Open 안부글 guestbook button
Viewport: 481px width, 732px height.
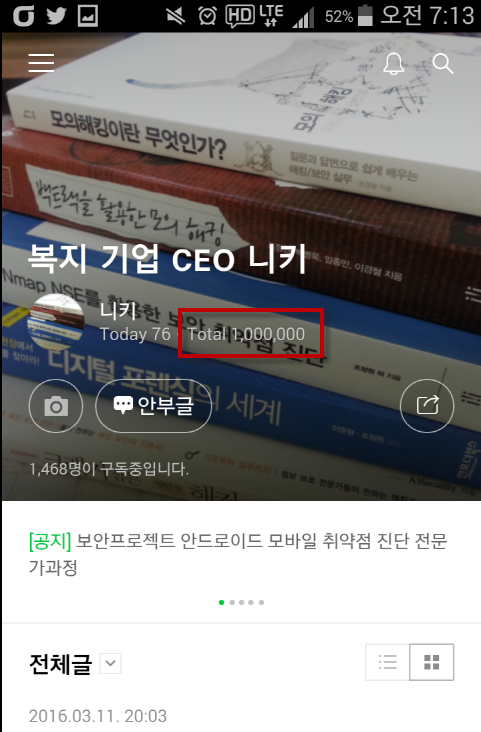point(154,406)
